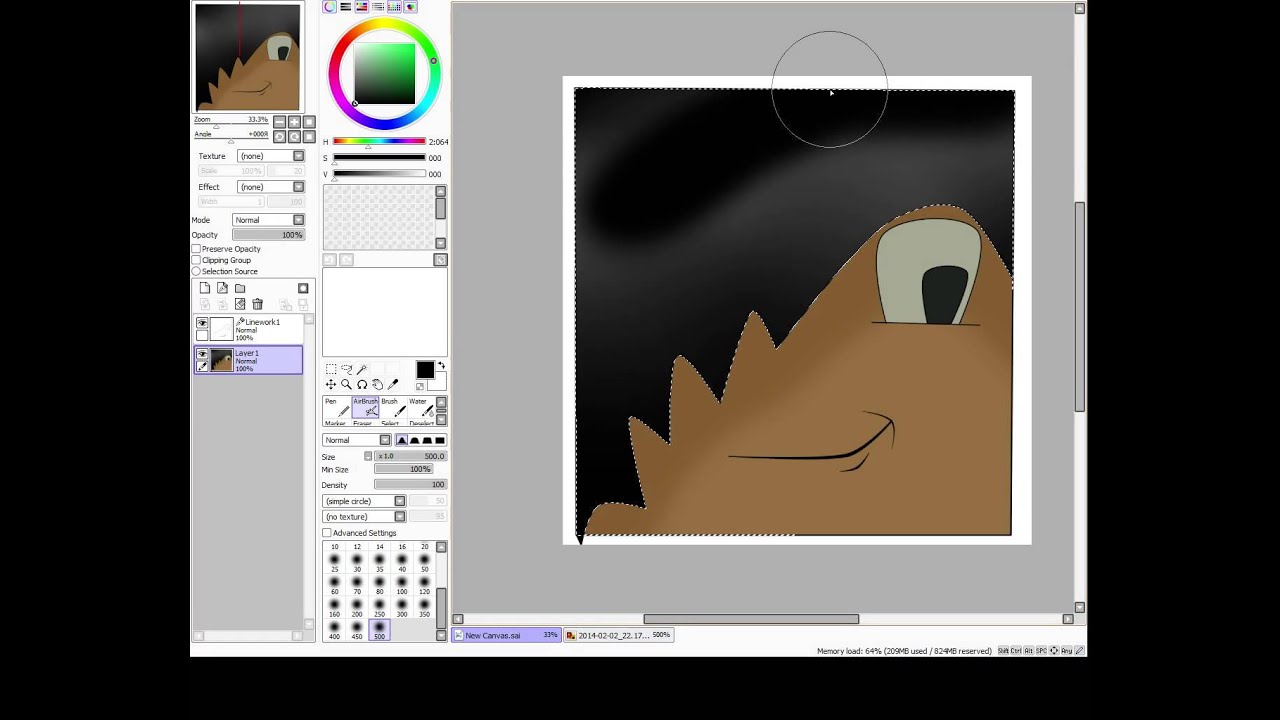Show the color mixer panel icon
1280x720 pixels.
378,7
